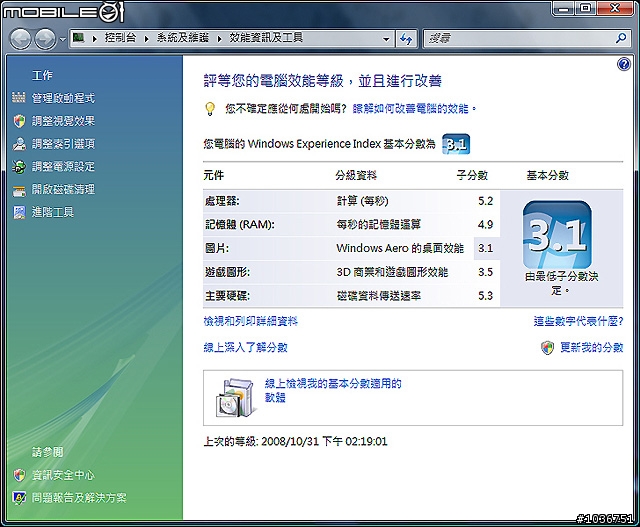Open 調整電源設定 task link

[63, 167]
